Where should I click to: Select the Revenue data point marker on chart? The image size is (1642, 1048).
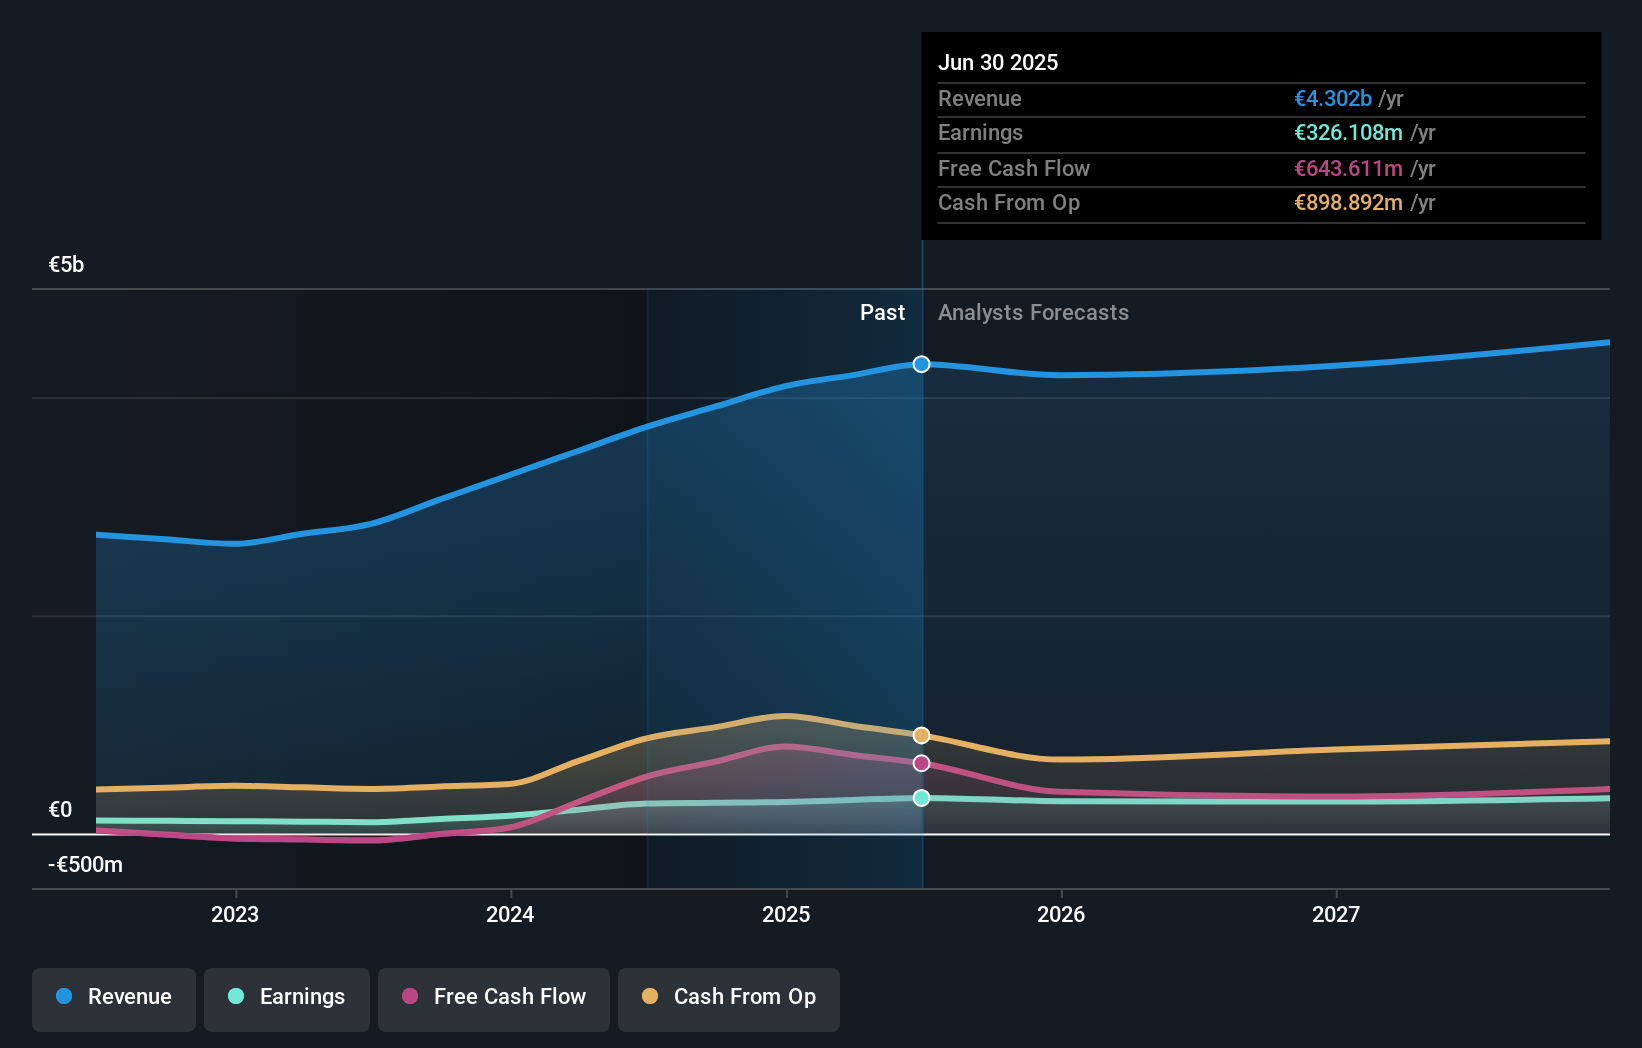point(920,364)
